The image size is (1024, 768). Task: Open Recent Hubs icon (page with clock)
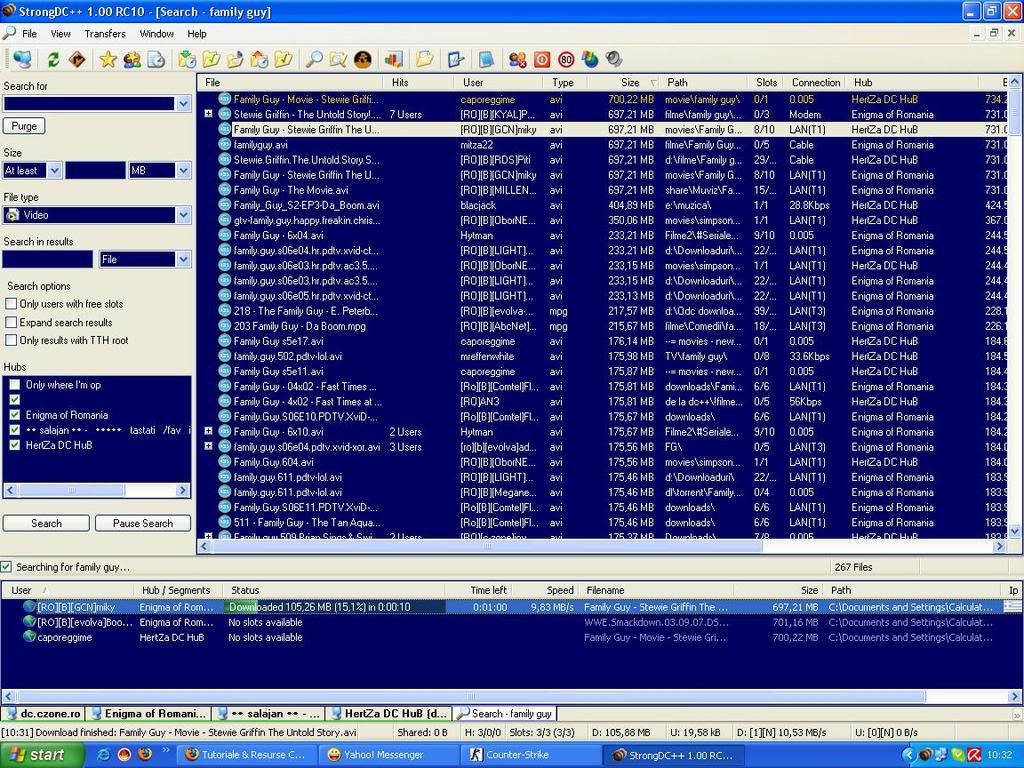click(156, 59)
